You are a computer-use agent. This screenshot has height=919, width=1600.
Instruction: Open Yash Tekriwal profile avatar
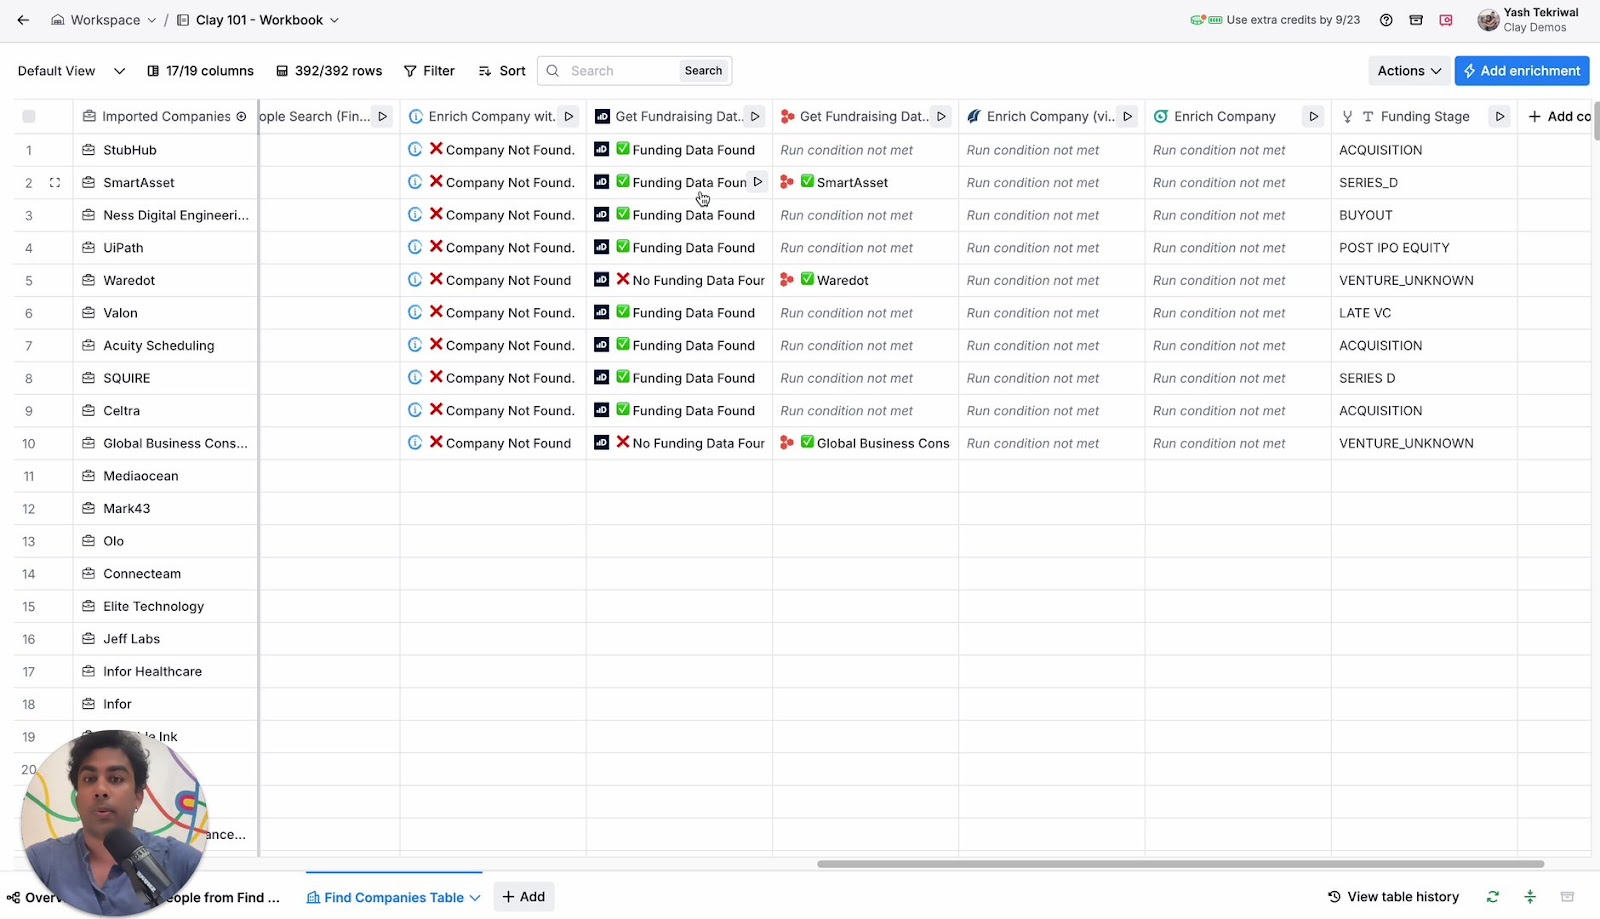(x=1489, y=20)
